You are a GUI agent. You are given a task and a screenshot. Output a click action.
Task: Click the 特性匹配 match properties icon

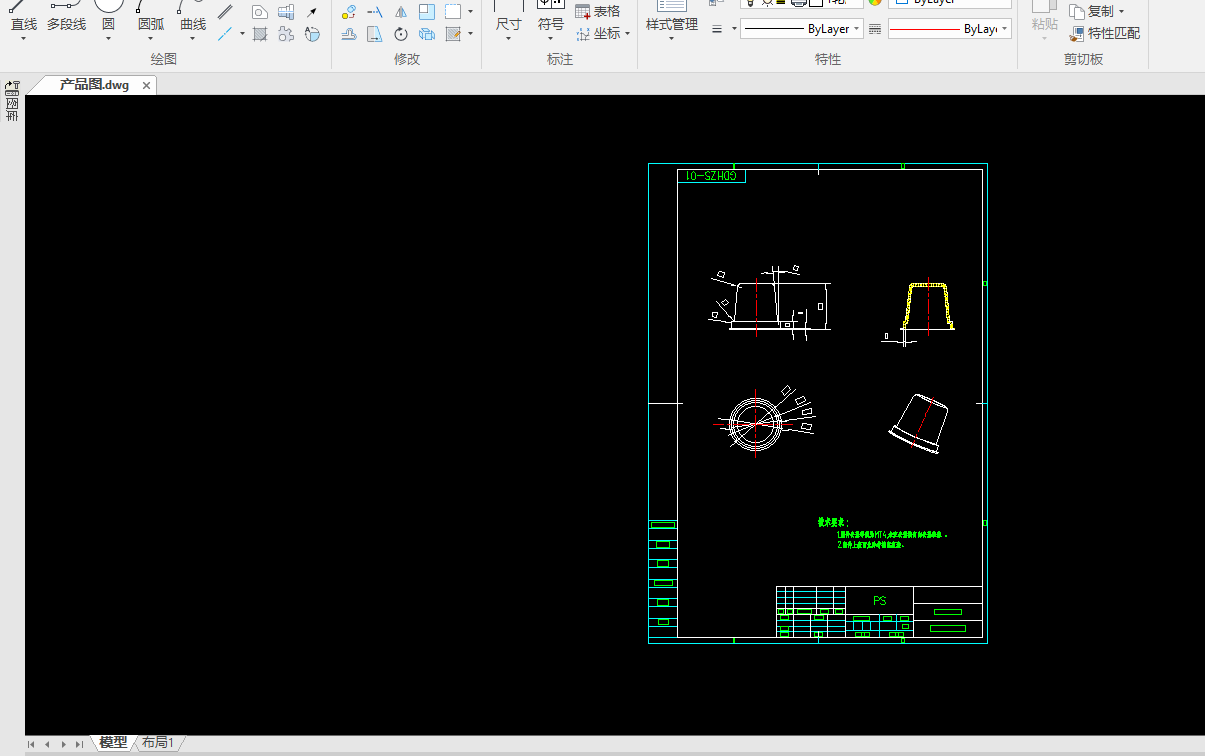pyautogui.click(x=1077, y=34)
